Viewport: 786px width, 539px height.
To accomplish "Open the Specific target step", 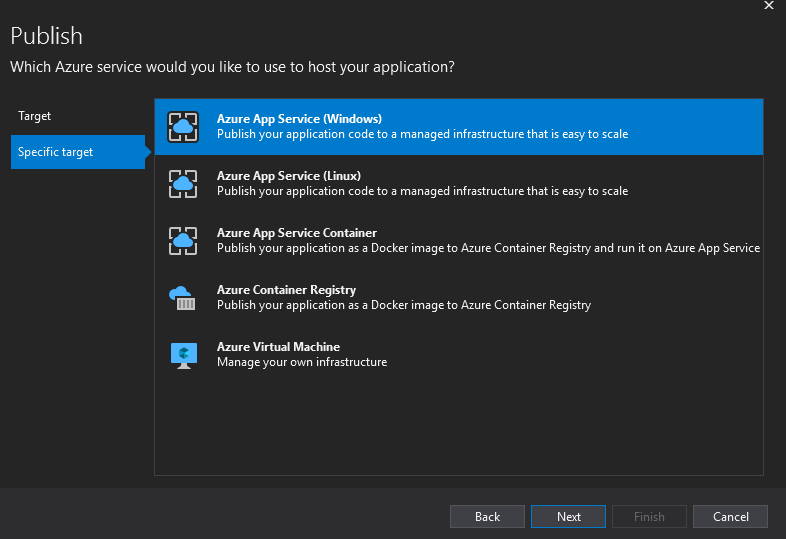I will (56, 152).
